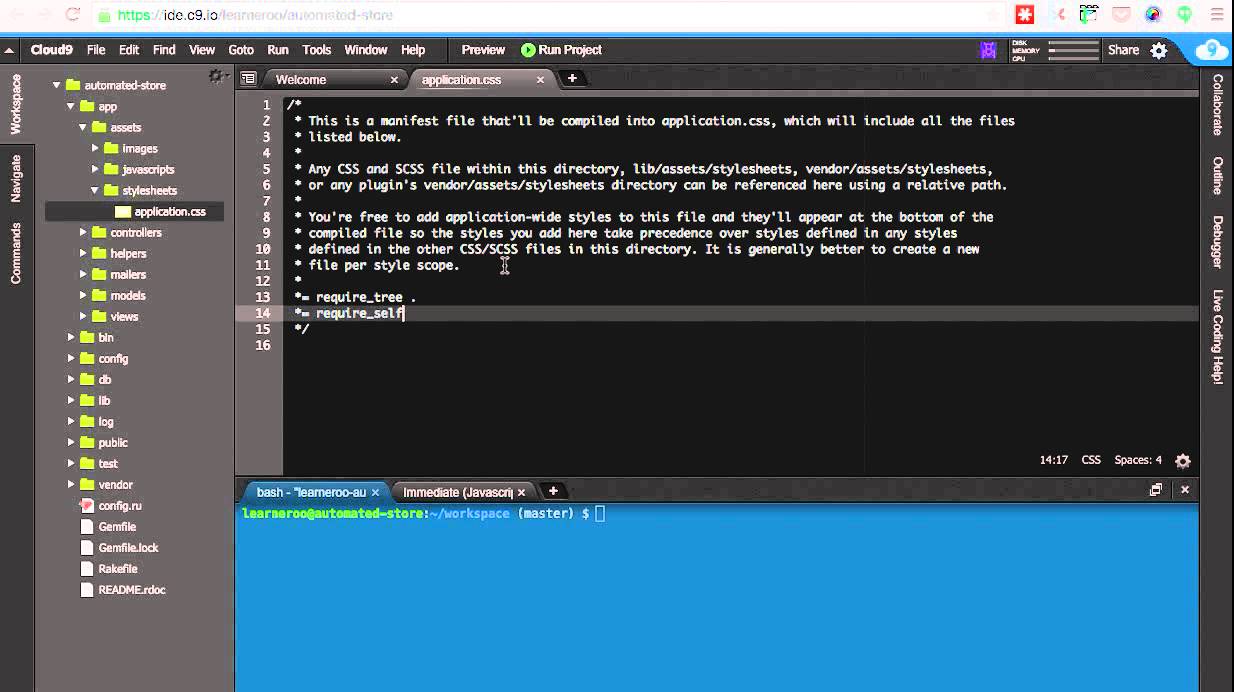Collapse menu bar with top-left arrow icon
The height and width of the screenshot is (692, 1234).
tap(9, 50)
